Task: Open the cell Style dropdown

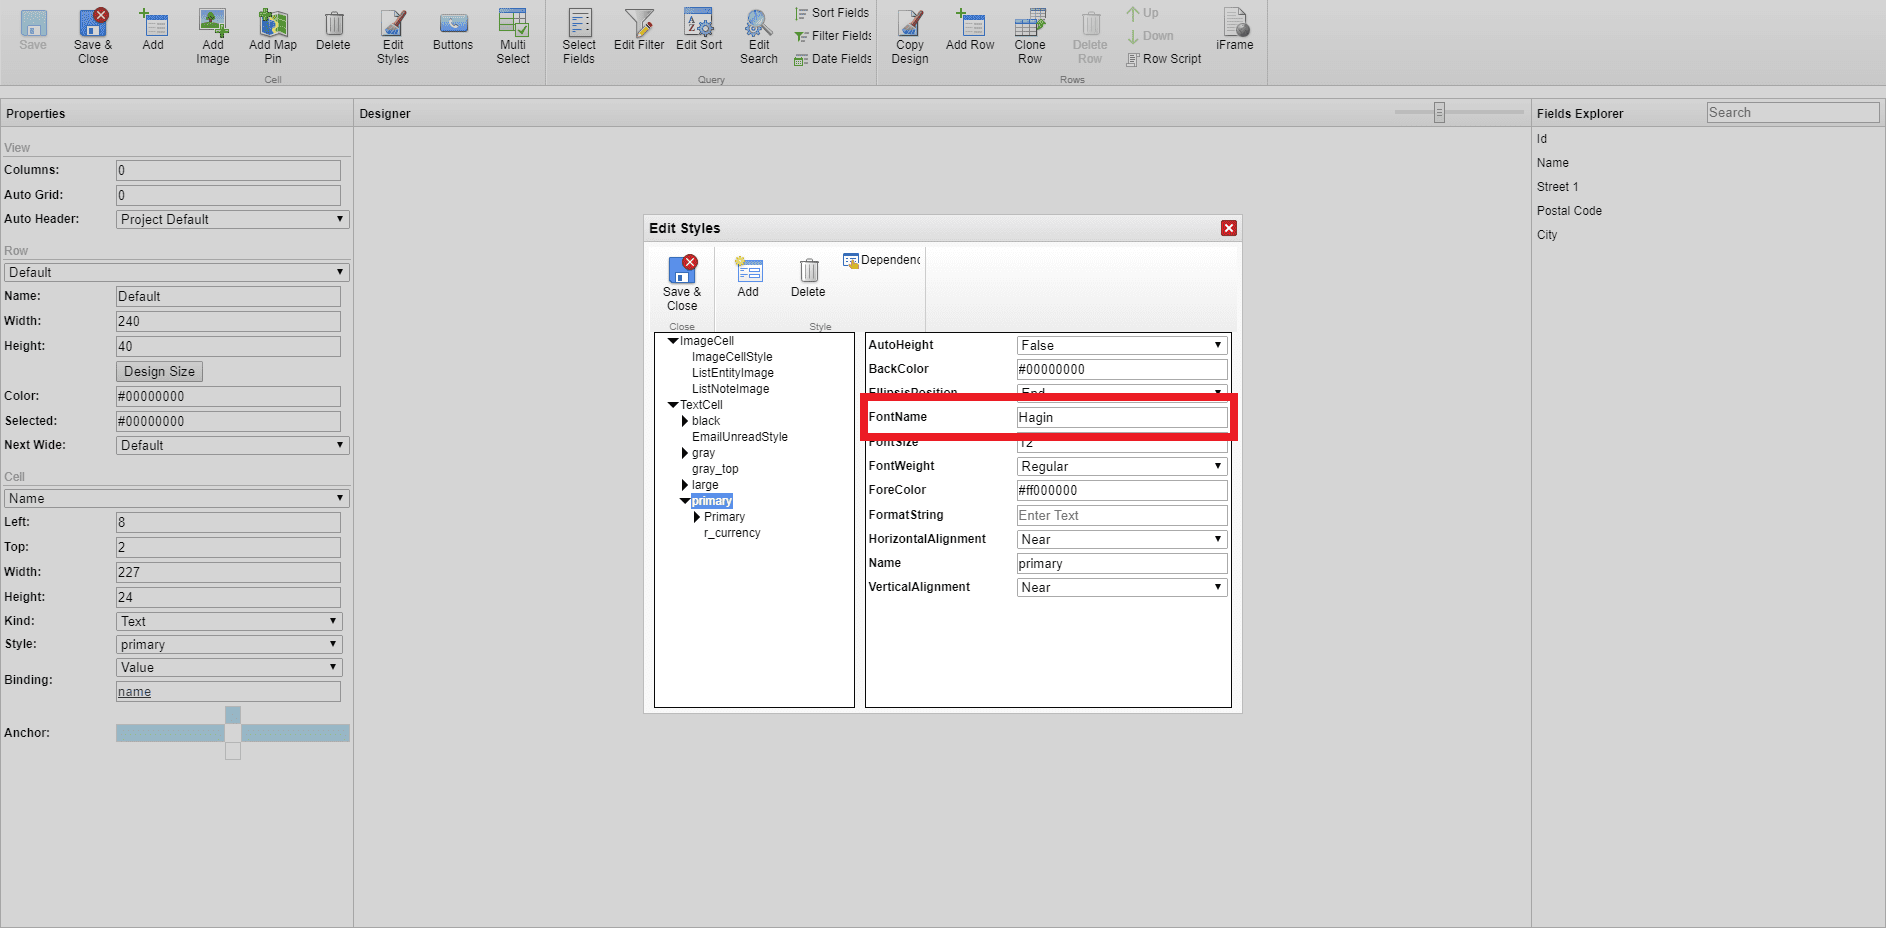Action: pyautogui.click(x=229, y=644)
